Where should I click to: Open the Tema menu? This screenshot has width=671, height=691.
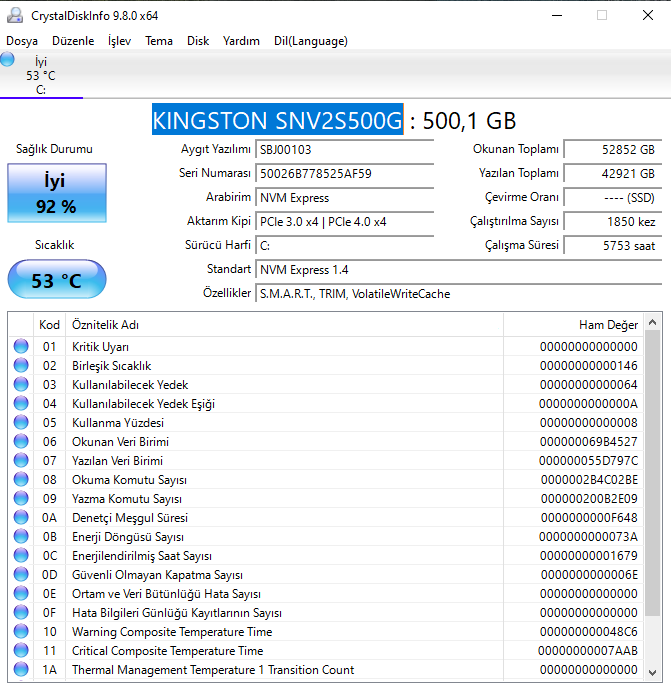click(159, 41)
